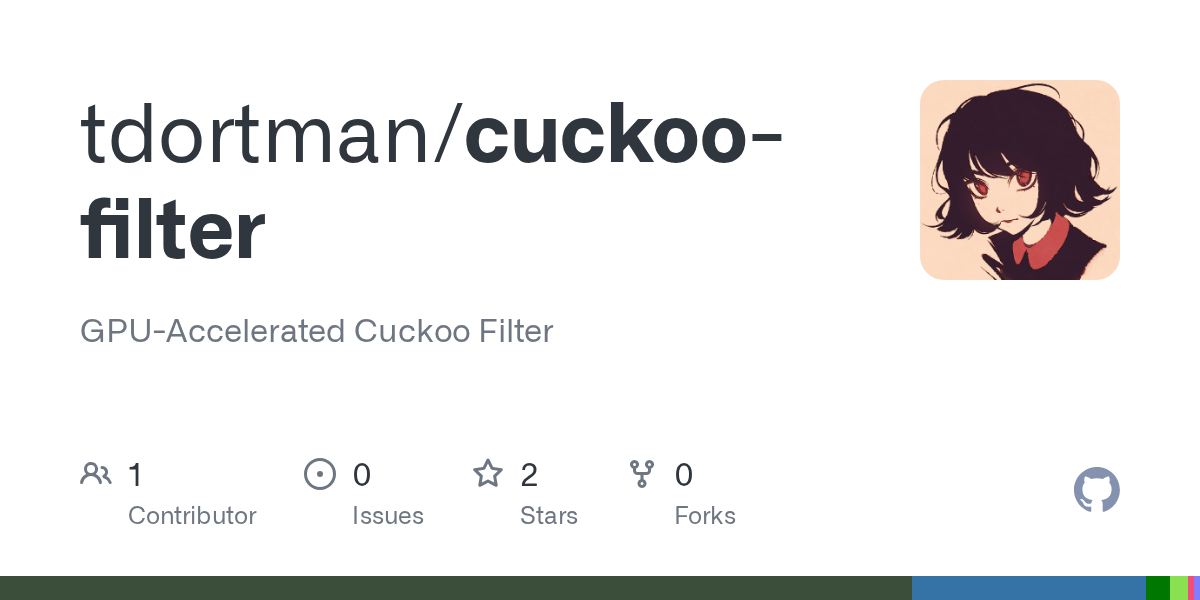Click the forks count number 0
This screenshot has width=1200, height=600.
(684, 475)
